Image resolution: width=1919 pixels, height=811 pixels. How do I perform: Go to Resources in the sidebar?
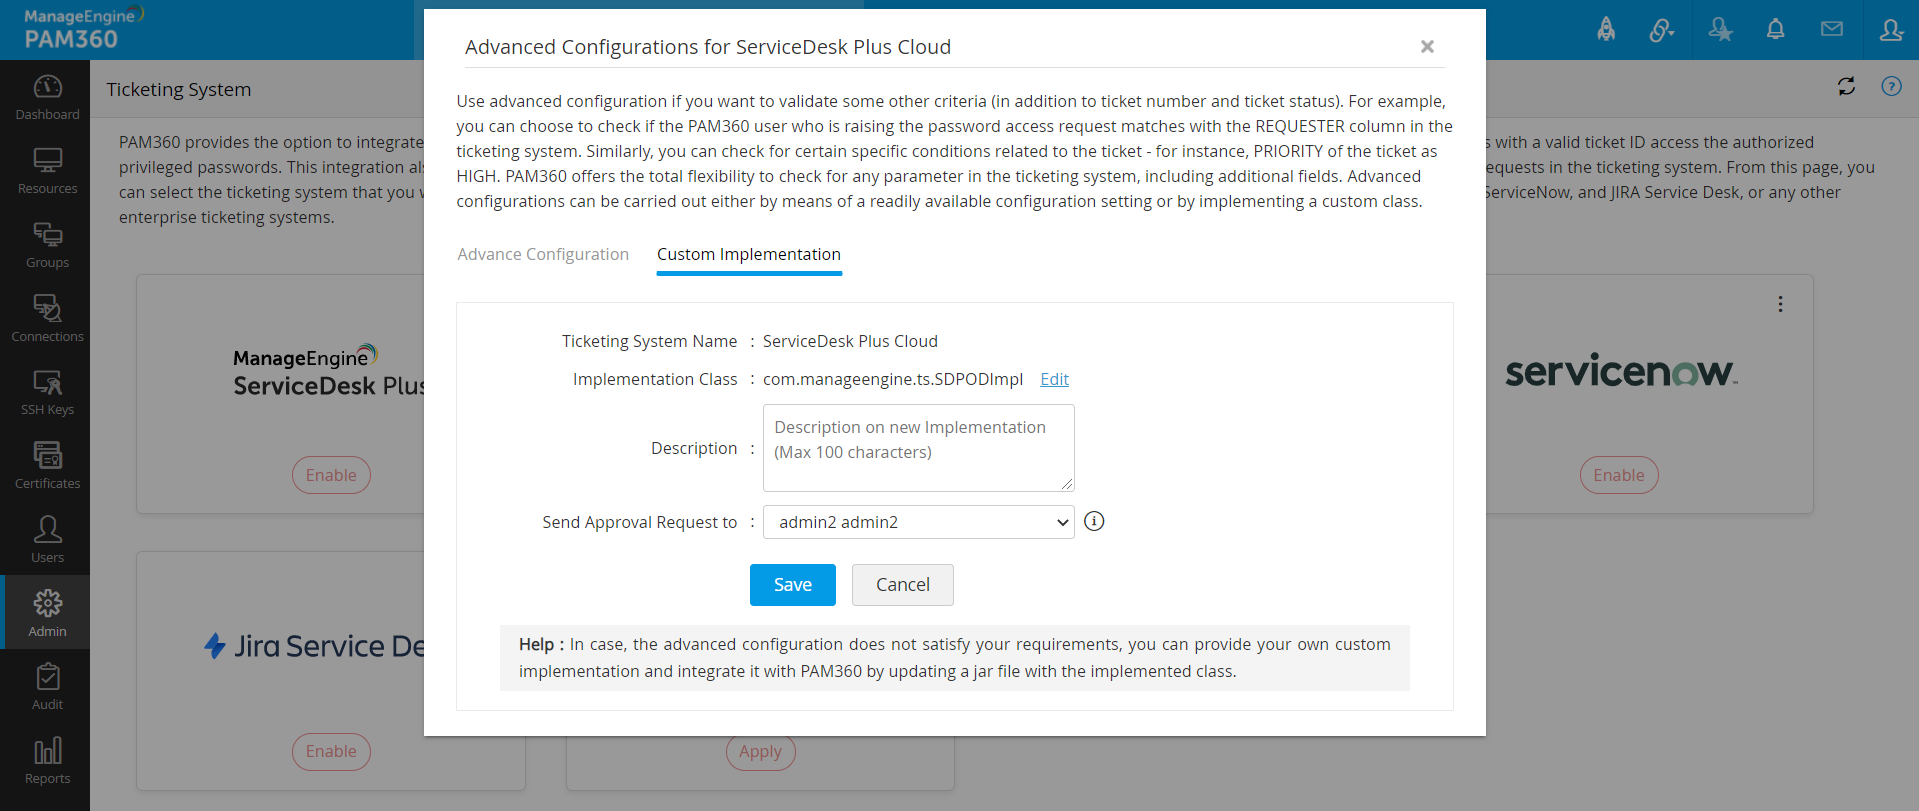[47, 170]
